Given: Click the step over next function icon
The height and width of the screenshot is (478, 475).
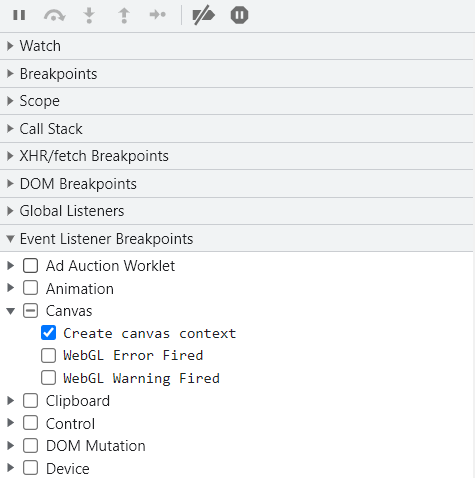Looking at the screenshot, I should 54,15.
